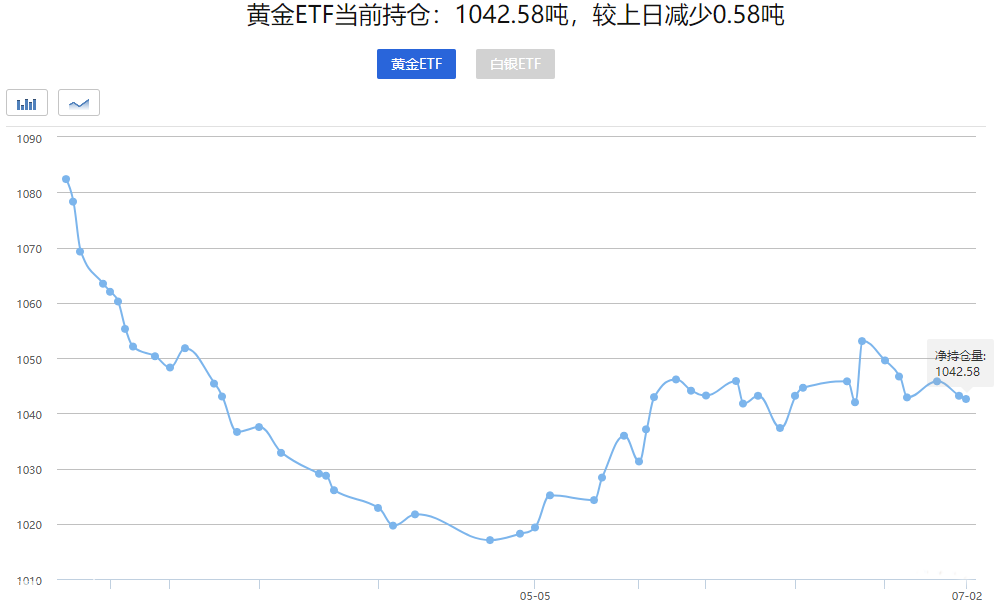Select the 黄金ETF tab

tap(416, 64)
